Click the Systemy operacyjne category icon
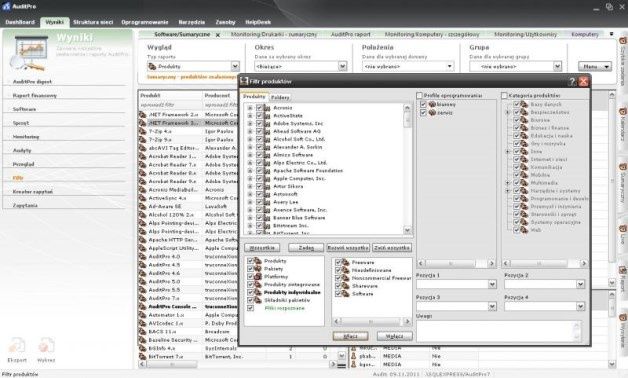The height and width of the screenshot is (378, 628). (x=524, y=222)
